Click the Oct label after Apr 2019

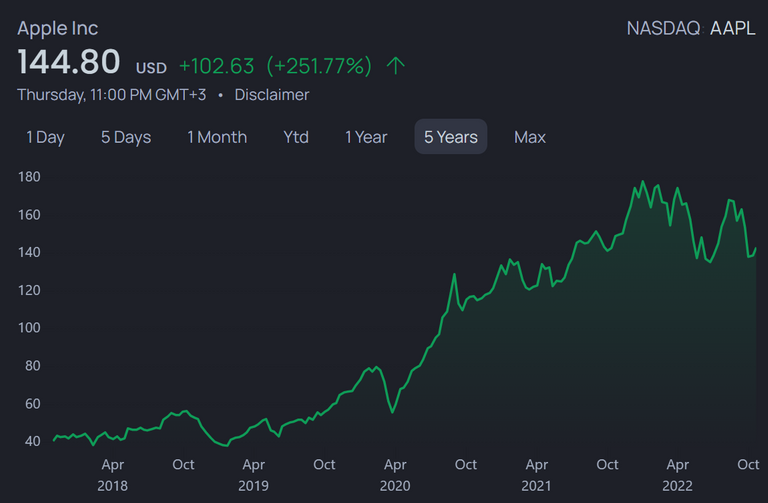[324, 464]
